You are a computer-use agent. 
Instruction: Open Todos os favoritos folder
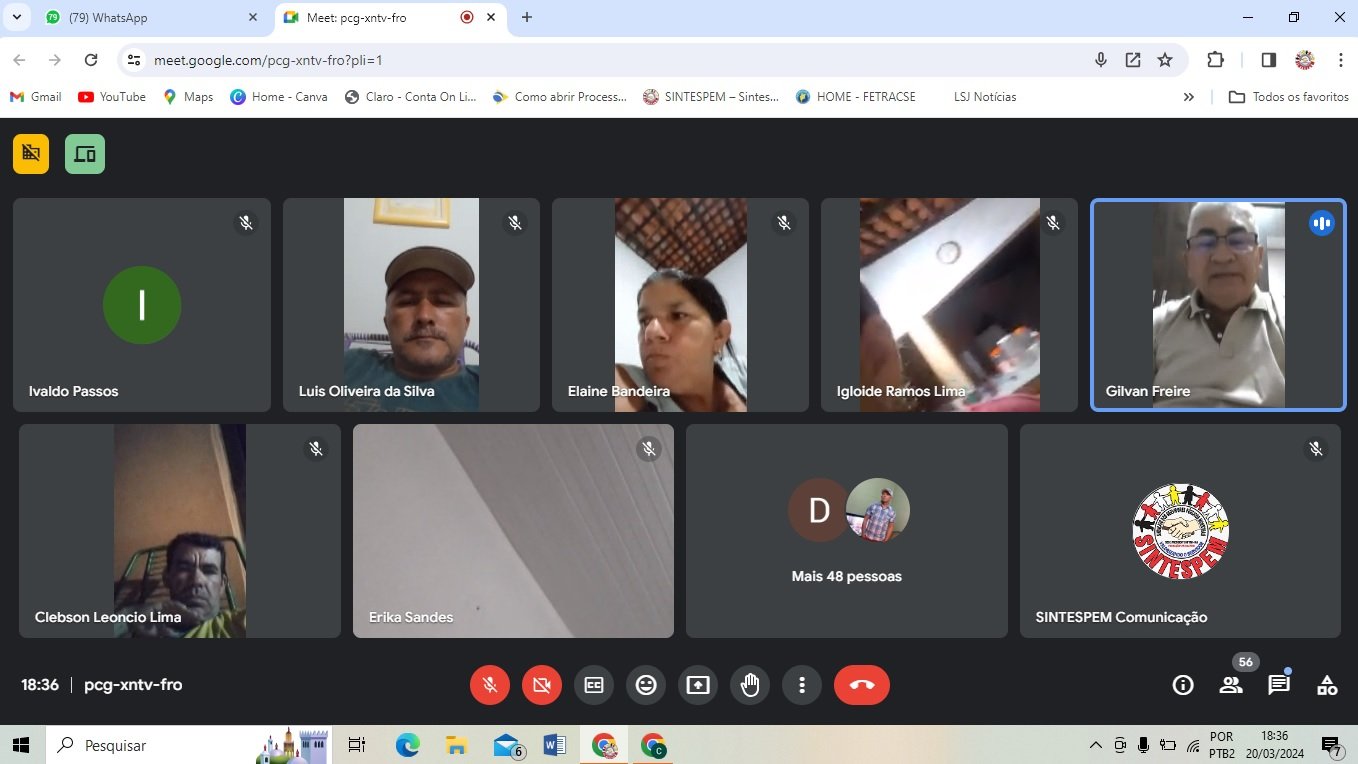tap(1288, 97)
